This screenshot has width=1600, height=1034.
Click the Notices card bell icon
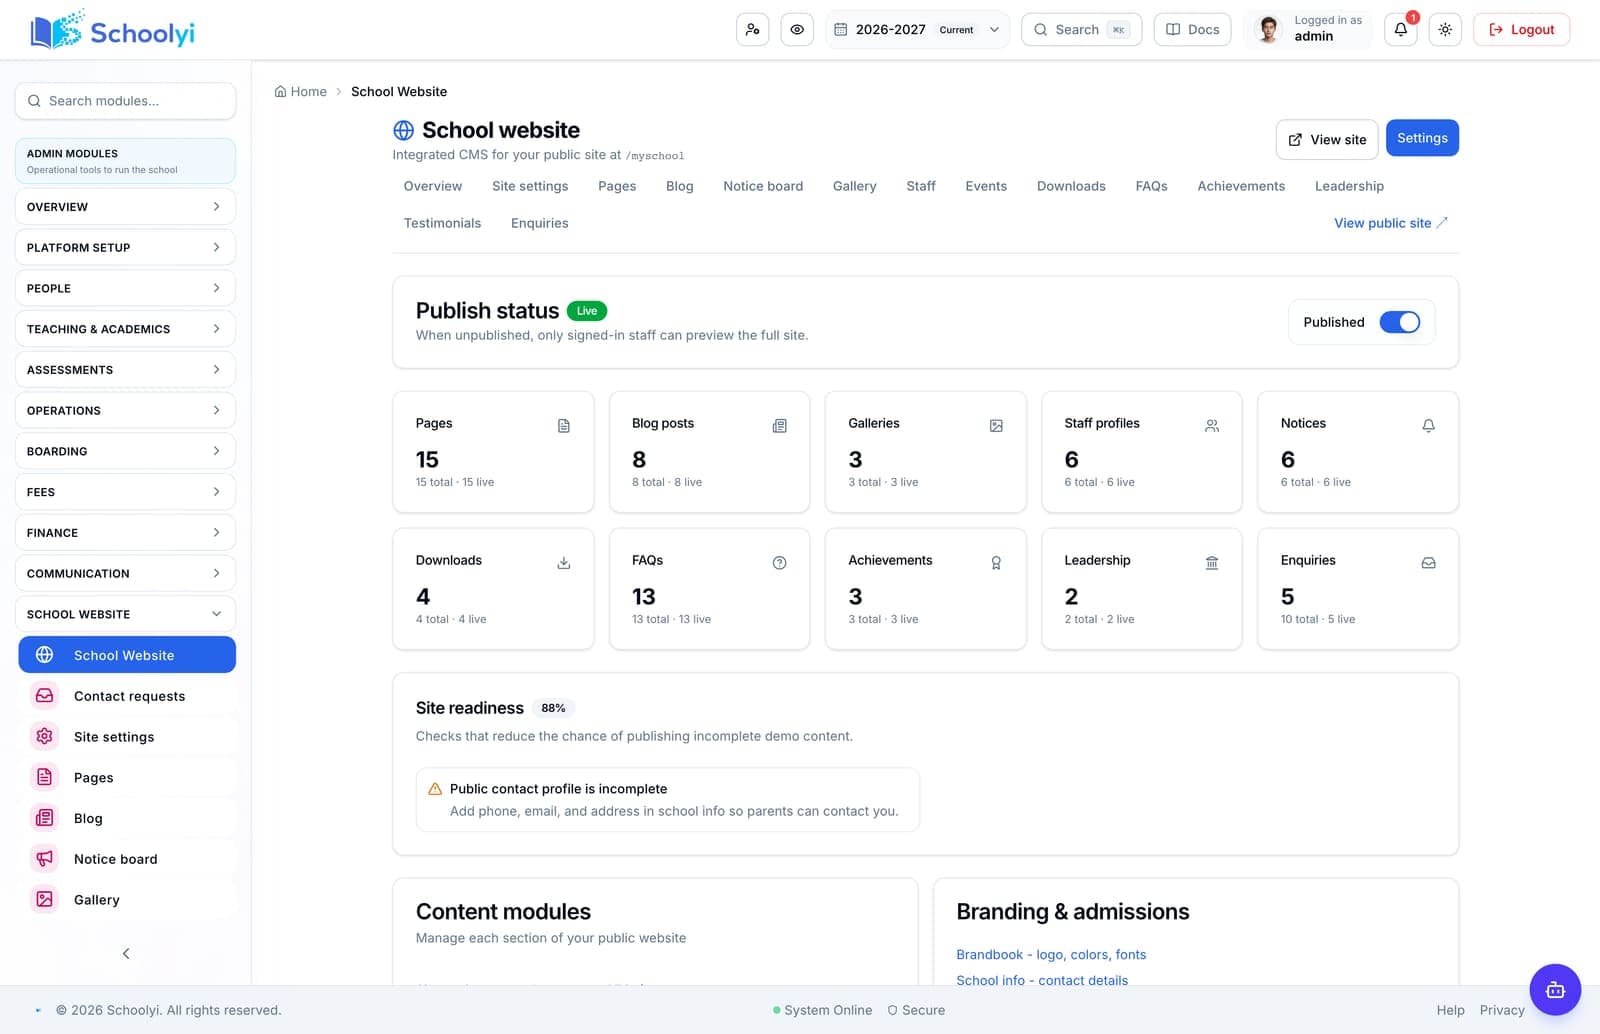[1428, 426]
